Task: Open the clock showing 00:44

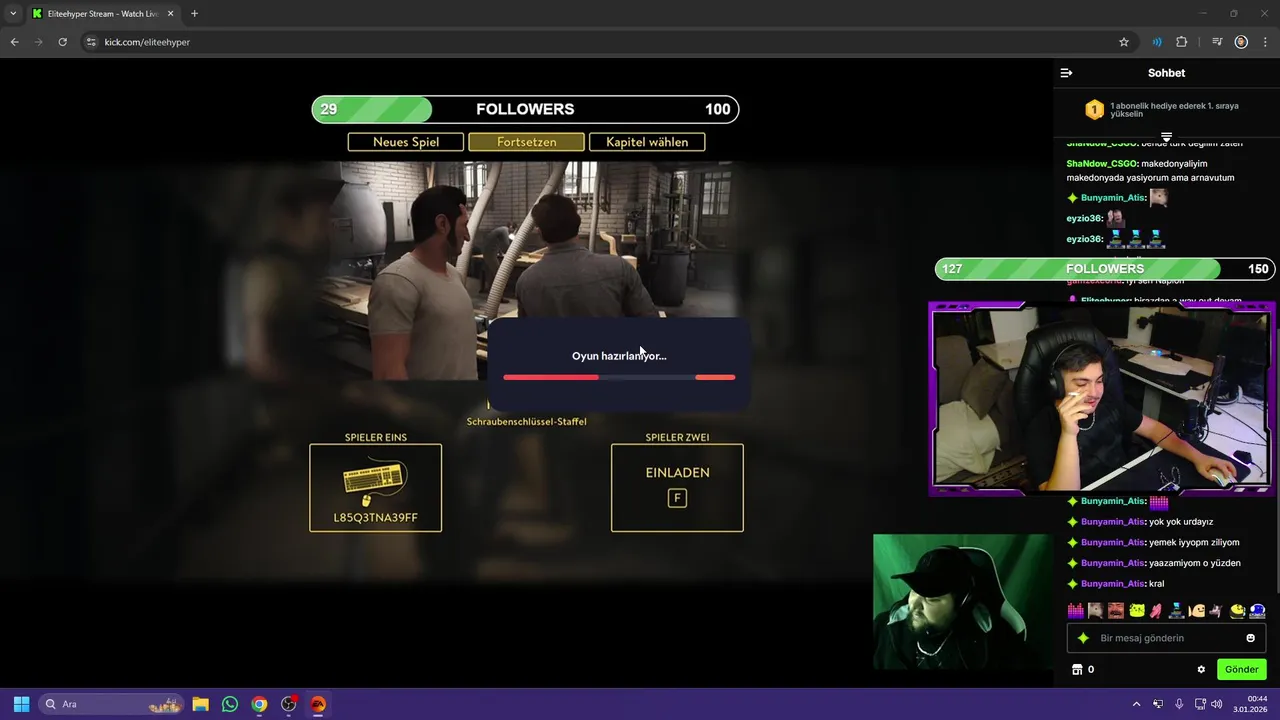Action: coord(1250,704)
